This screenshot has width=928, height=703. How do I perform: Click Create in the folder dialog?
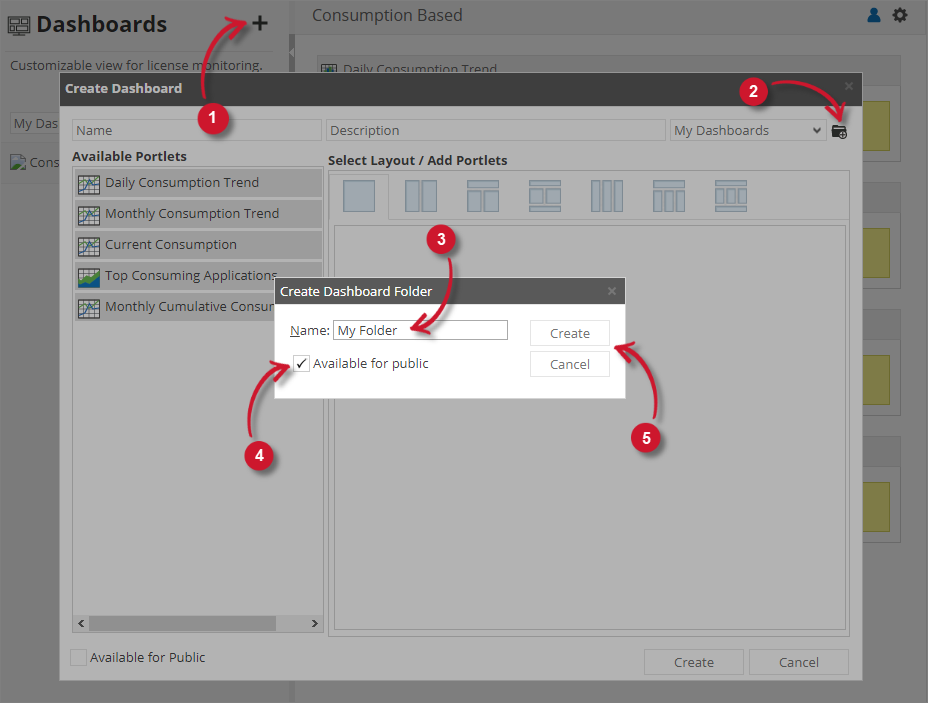click(x=569, y=333)
